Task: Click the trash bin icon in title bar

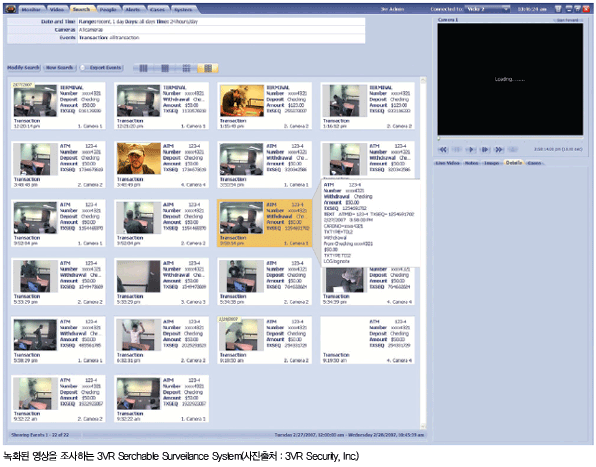Action: point(558,9)
